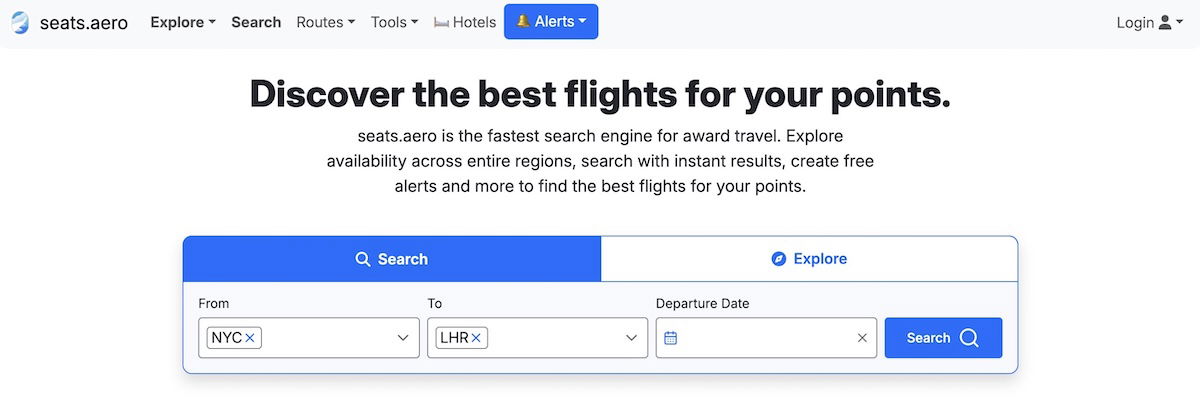The image size is (1200, 401).
Task: Remove the LHR destination tag
Action: (x=476, y=338)
